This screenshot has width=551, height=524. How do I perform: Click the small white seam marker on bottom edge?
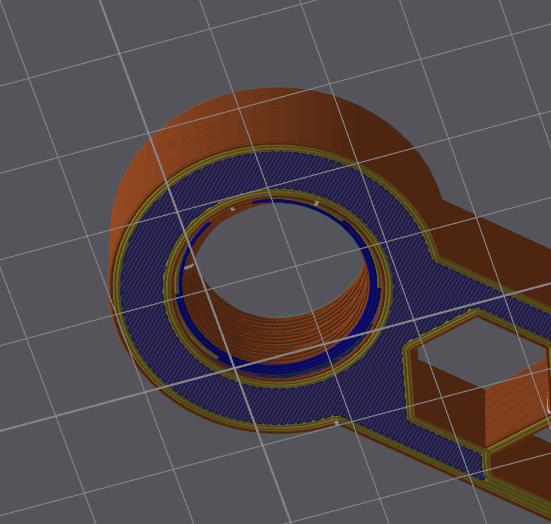click(336, 422)
